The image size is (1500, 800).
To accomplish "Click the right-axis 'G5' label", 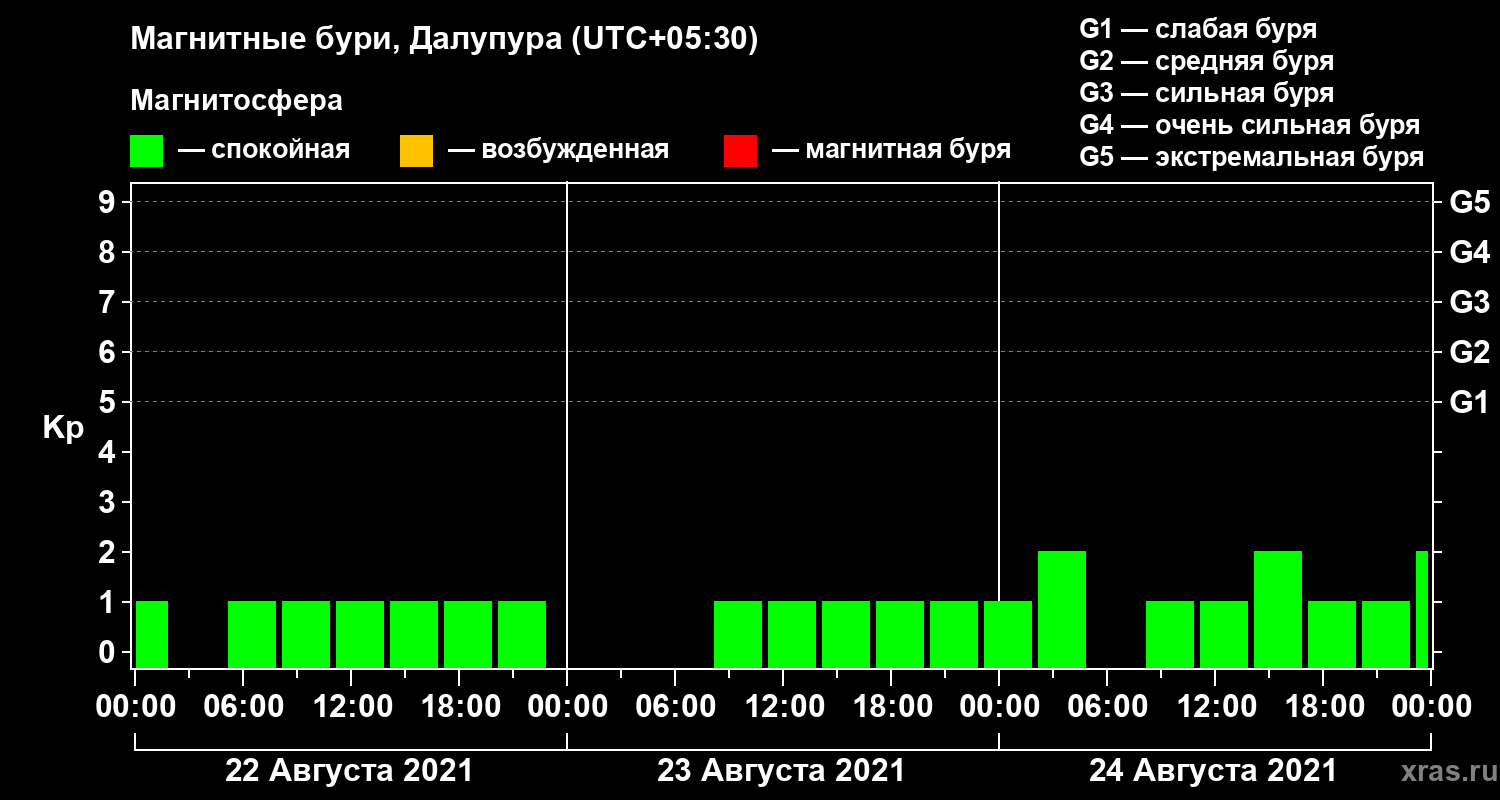I will tap(1469, 202).
